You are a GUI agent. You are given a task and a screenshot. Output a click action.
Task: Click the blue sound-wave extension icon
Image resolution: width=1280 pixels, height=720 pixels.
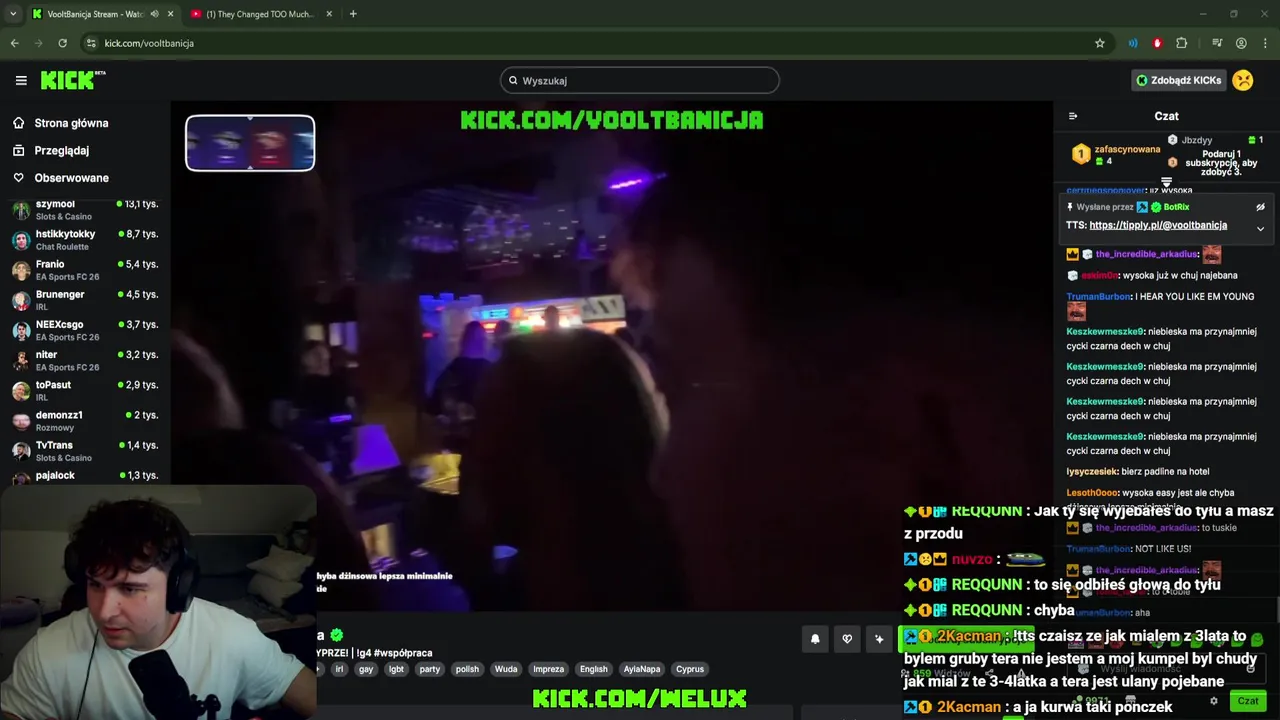click(x=1133, y=43)
